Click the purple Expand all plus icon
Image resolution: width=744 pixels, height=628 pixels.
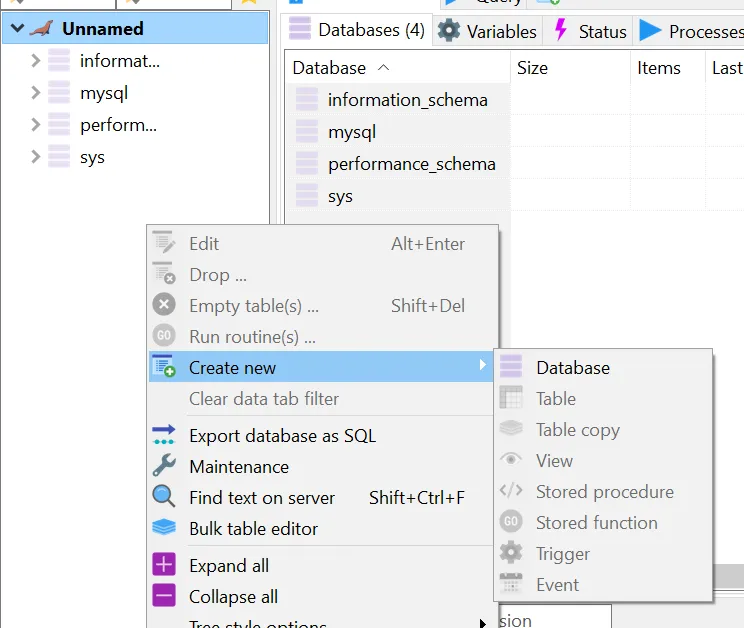tap(164, 565)
